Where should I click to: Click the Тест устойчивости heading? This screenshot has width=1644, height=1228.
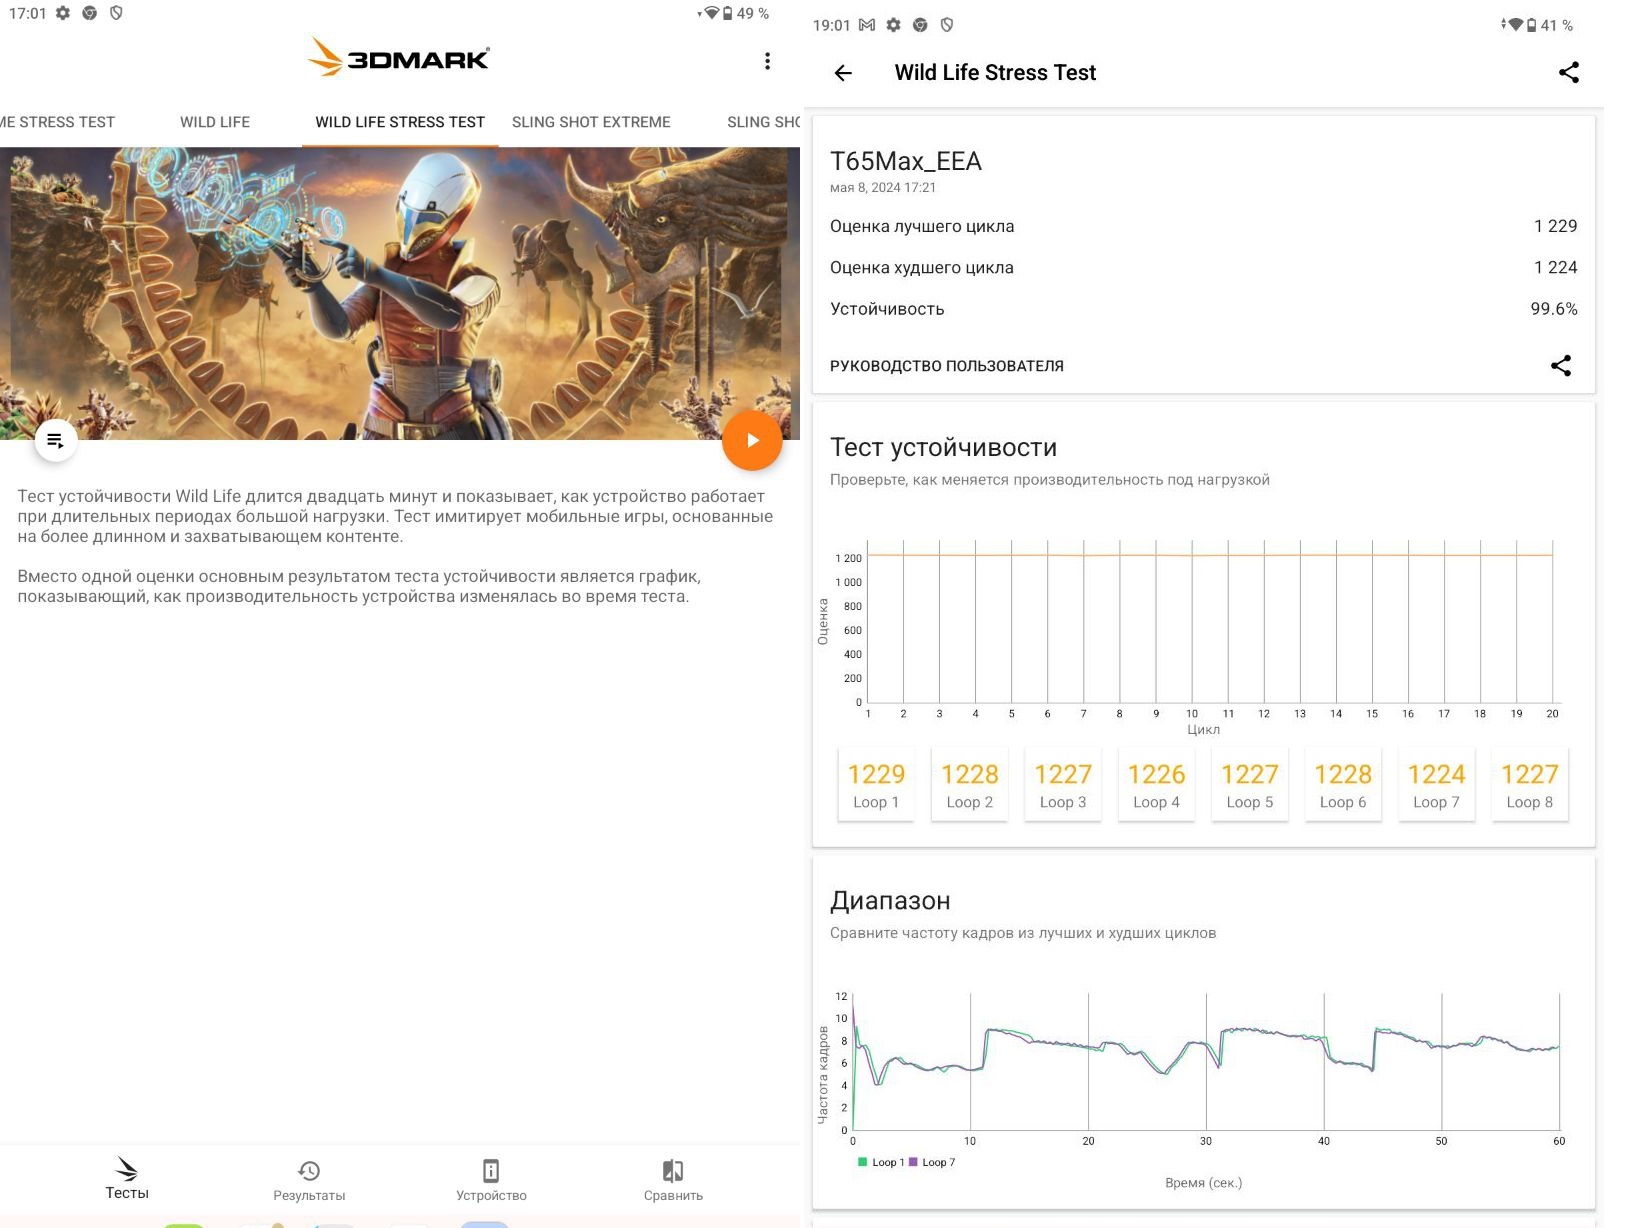(943, 448)
